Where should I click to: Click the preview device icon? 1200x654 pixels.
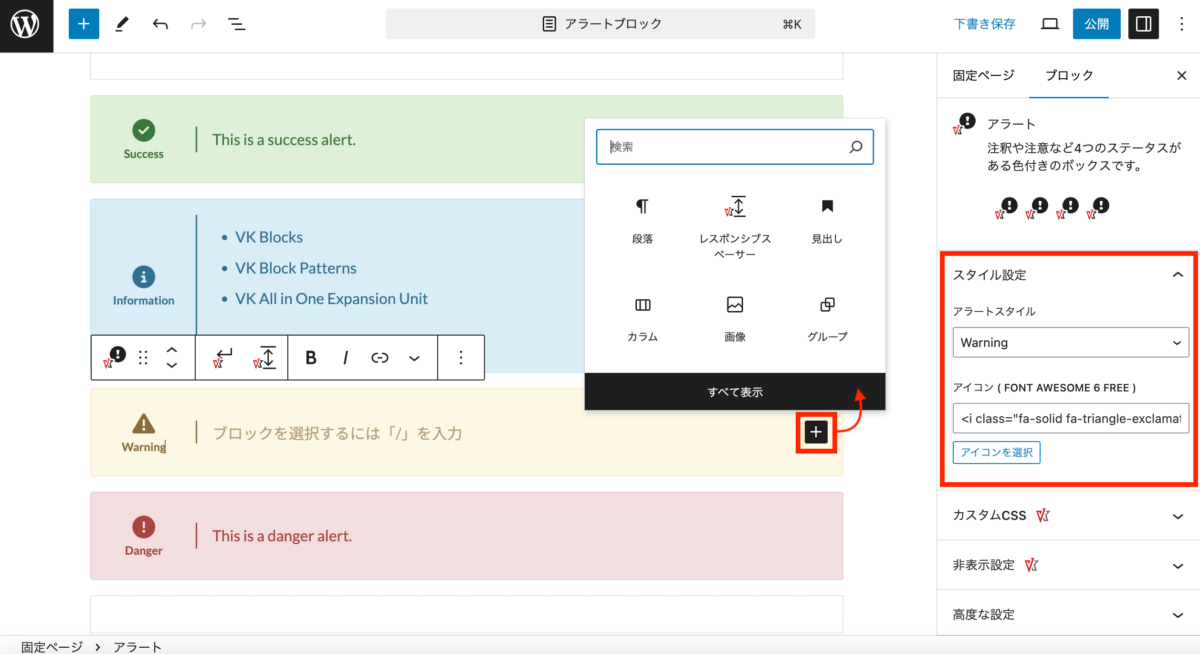1049,24
